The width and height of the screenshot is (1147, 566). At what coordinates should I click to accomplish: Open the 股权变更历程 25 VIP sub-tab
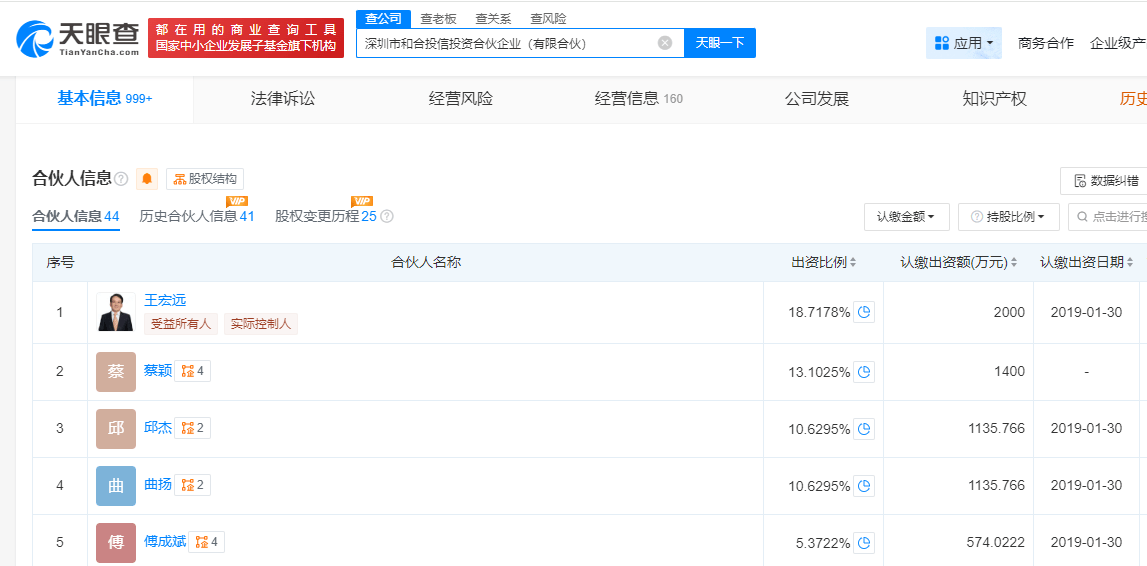point(326,216)
